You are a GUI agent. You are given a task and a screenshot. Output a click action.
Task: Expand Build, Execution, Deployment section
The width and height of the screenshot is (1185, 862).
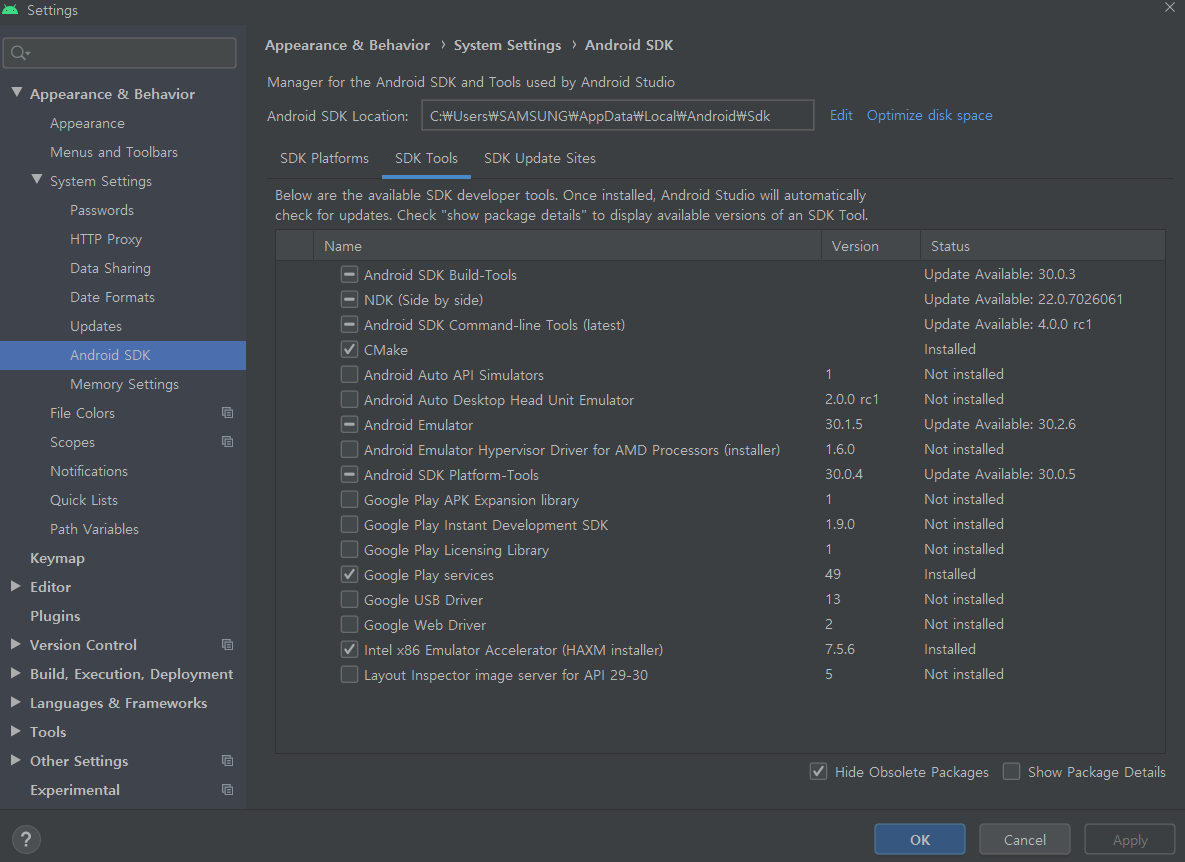point(16,673)
